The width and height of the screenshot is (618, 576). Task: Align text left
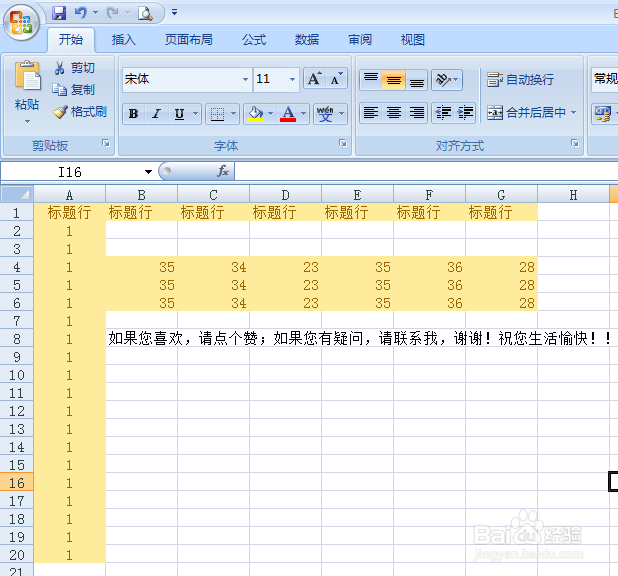pos(370,113)
